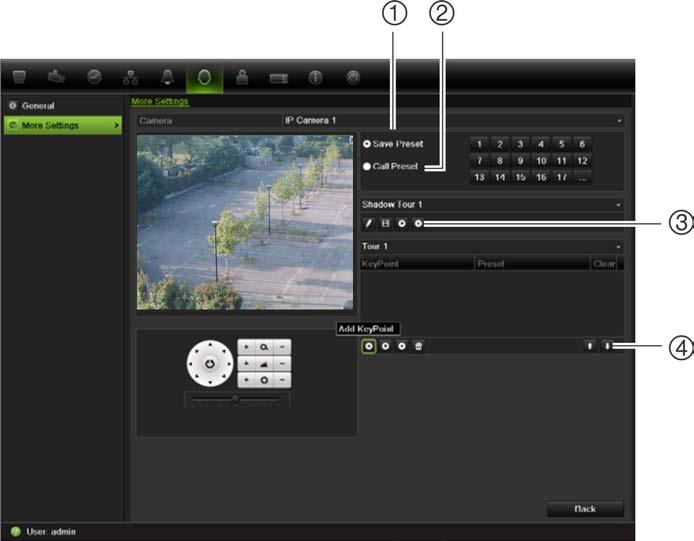Stop the shadow tour (last shadow tour icon)

418,224
